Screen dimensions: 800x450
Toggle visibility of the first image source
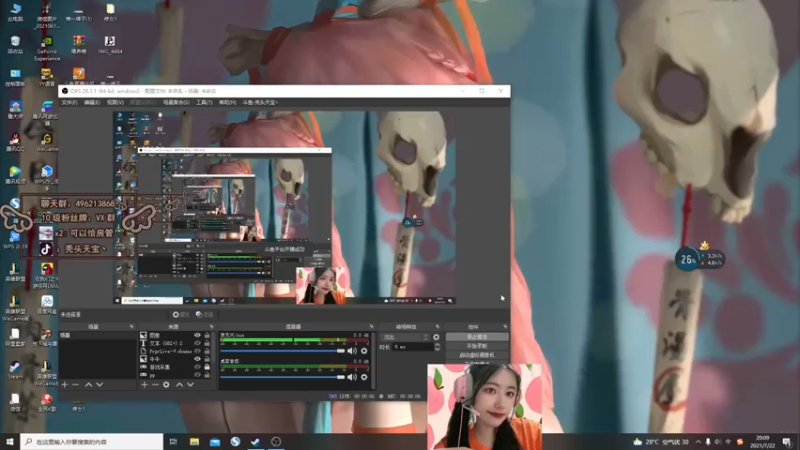pyautogui.click(x=197, y=335)
